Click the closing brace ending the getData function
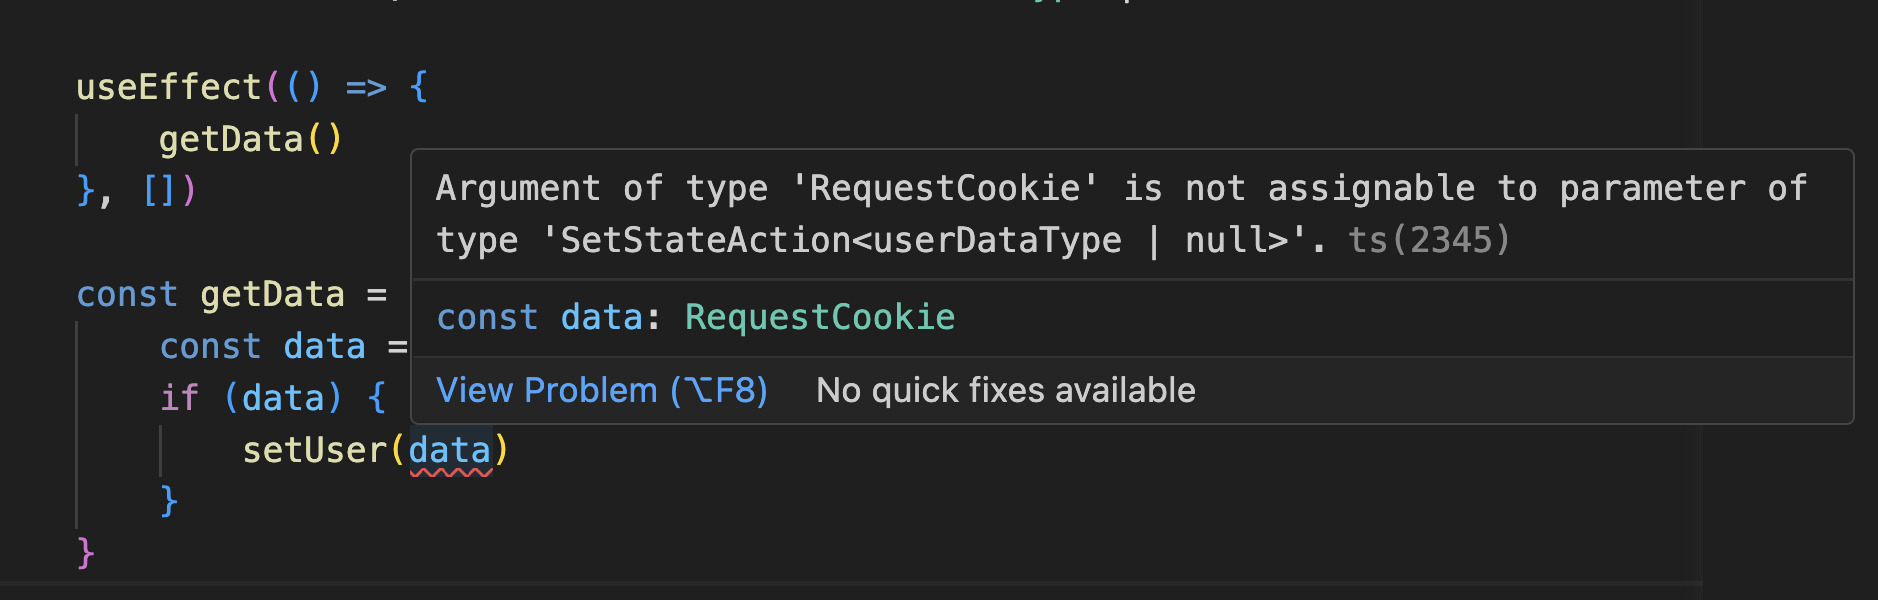This screenshot has height=600, width=1878. click(86, 553)
